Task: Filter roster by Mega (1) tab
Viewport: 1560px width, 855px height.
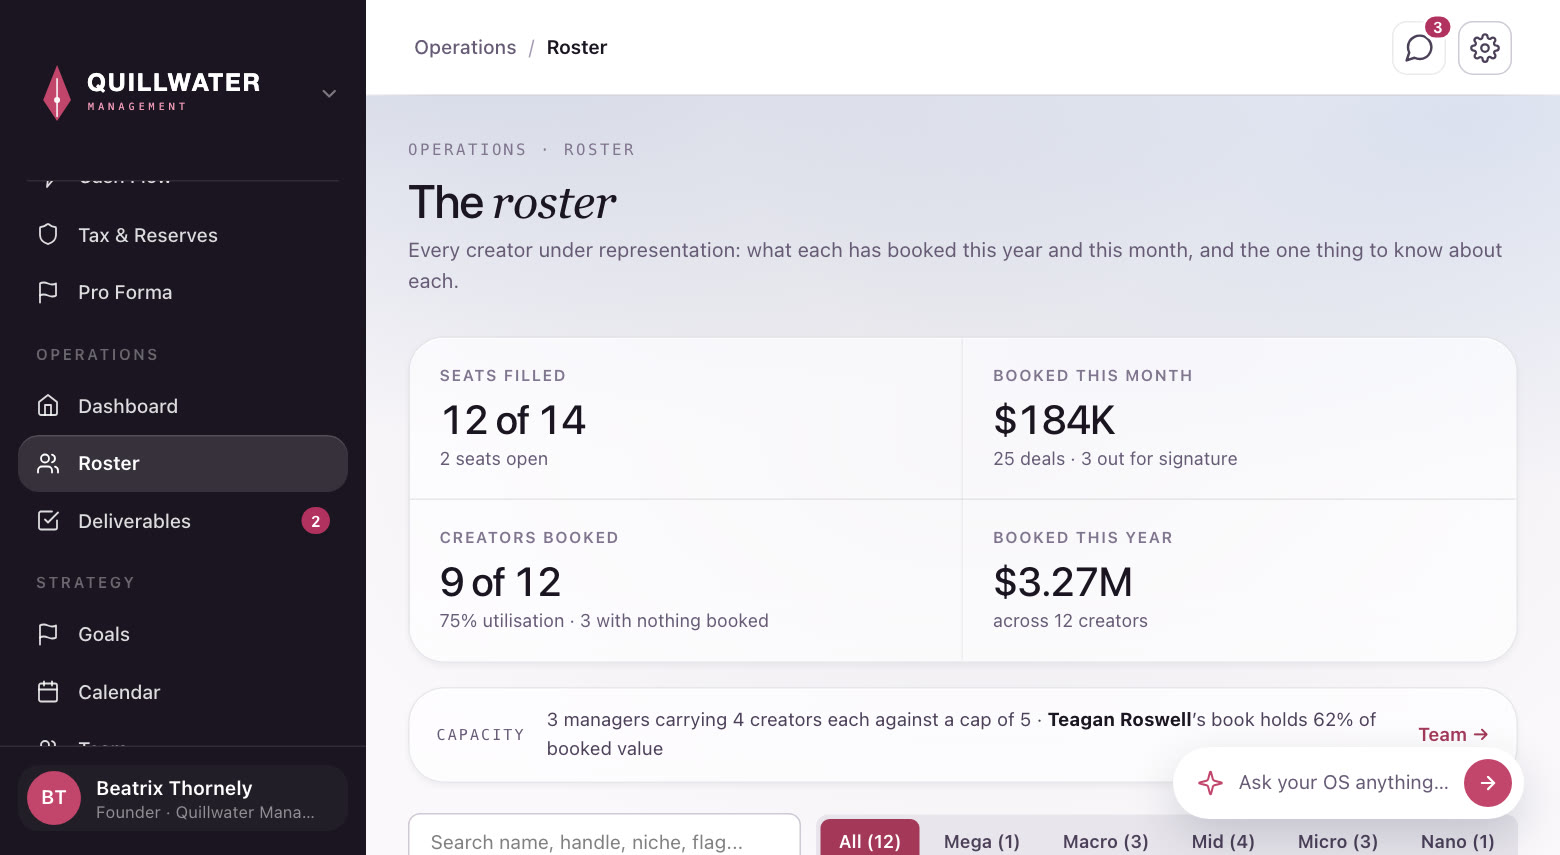Action: click(x=982, y=841)
